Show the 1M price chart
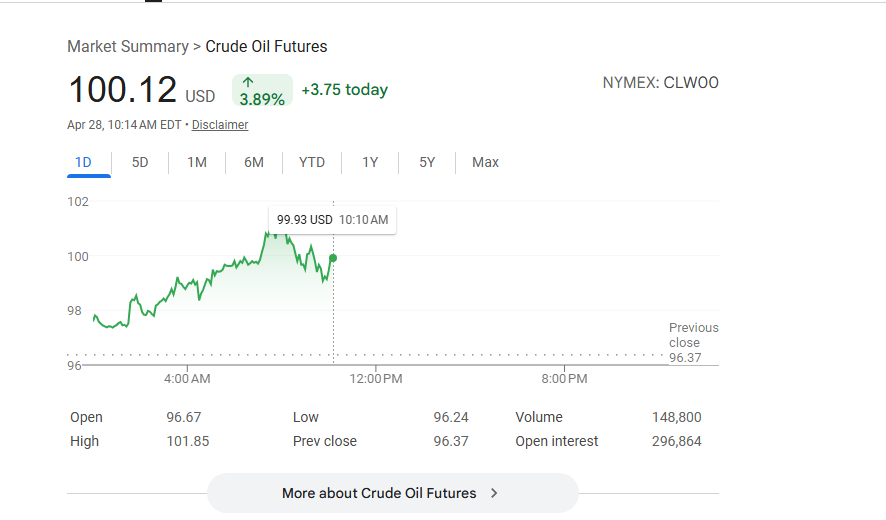 click(x=197, y=162)
